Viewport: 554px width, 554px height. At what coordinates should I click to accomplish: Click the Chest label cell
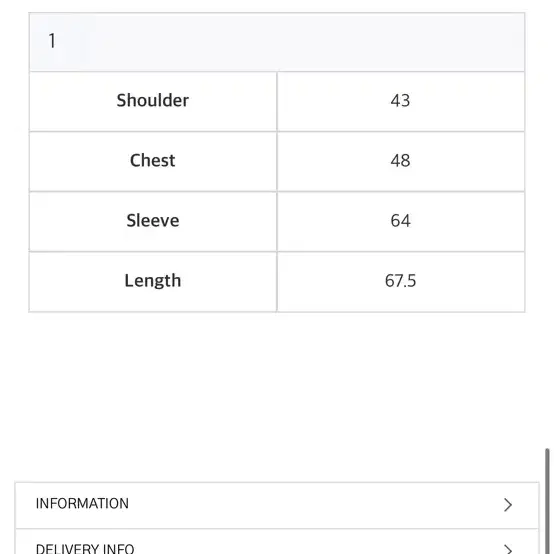(x=153, y=160)
